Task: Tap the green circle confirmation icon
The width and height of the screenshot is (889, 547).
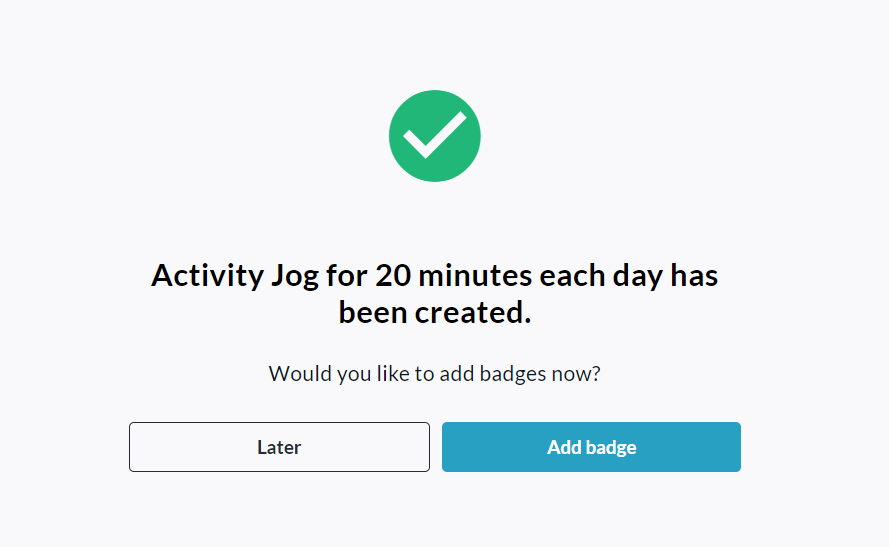Action: (434, 136)
